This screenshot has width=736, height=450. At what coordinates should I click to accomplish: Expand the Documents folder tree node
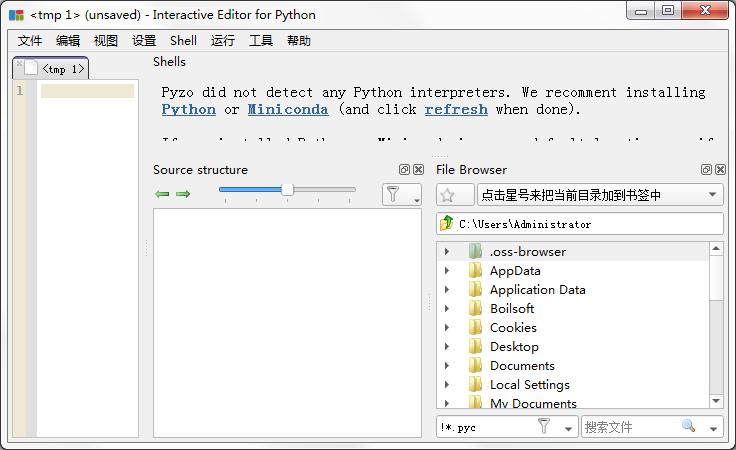coord(447,366)
